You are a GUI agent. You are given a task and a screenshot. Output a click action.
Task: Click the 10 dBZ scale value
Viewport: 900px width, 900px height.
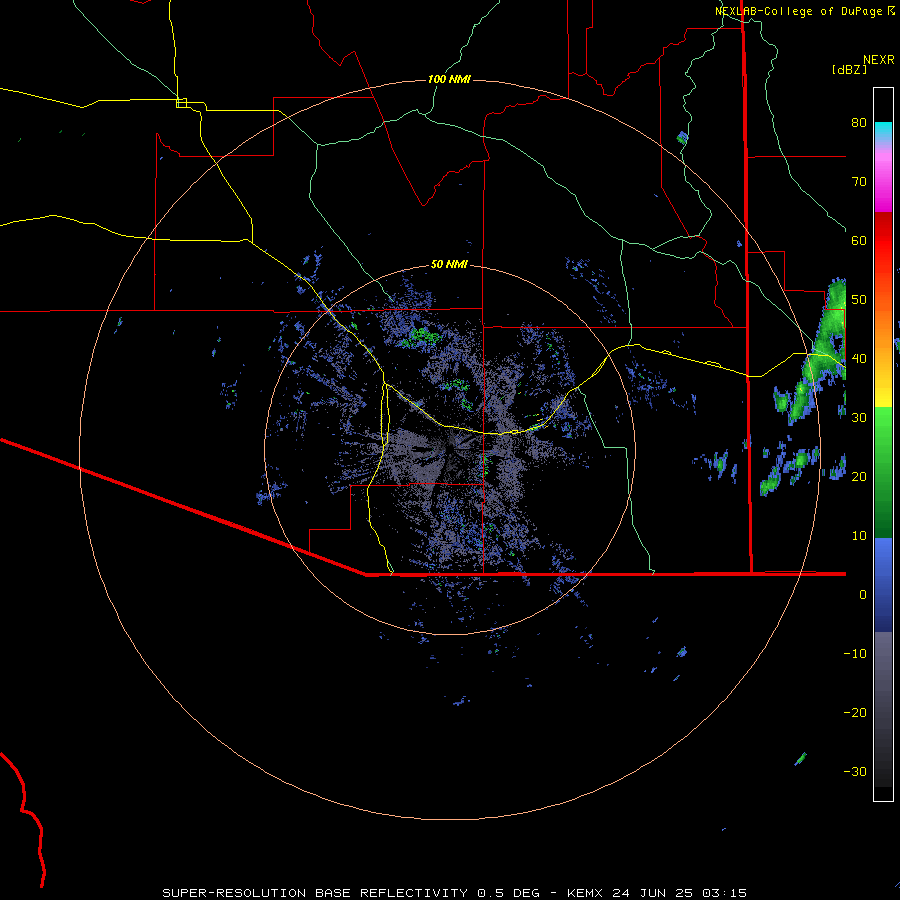coord(859,536)
